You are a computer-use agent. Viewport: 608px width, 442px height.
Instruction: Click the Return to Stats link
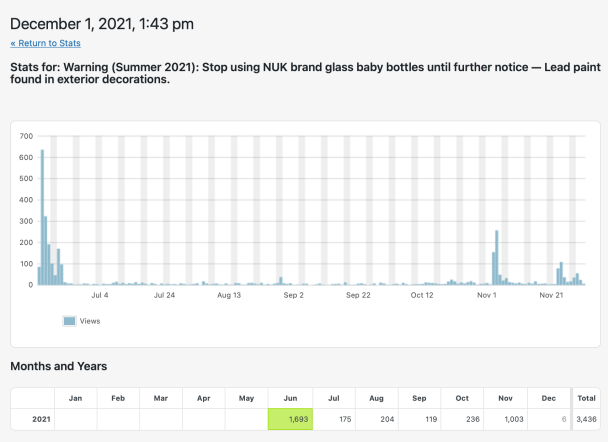45,43
